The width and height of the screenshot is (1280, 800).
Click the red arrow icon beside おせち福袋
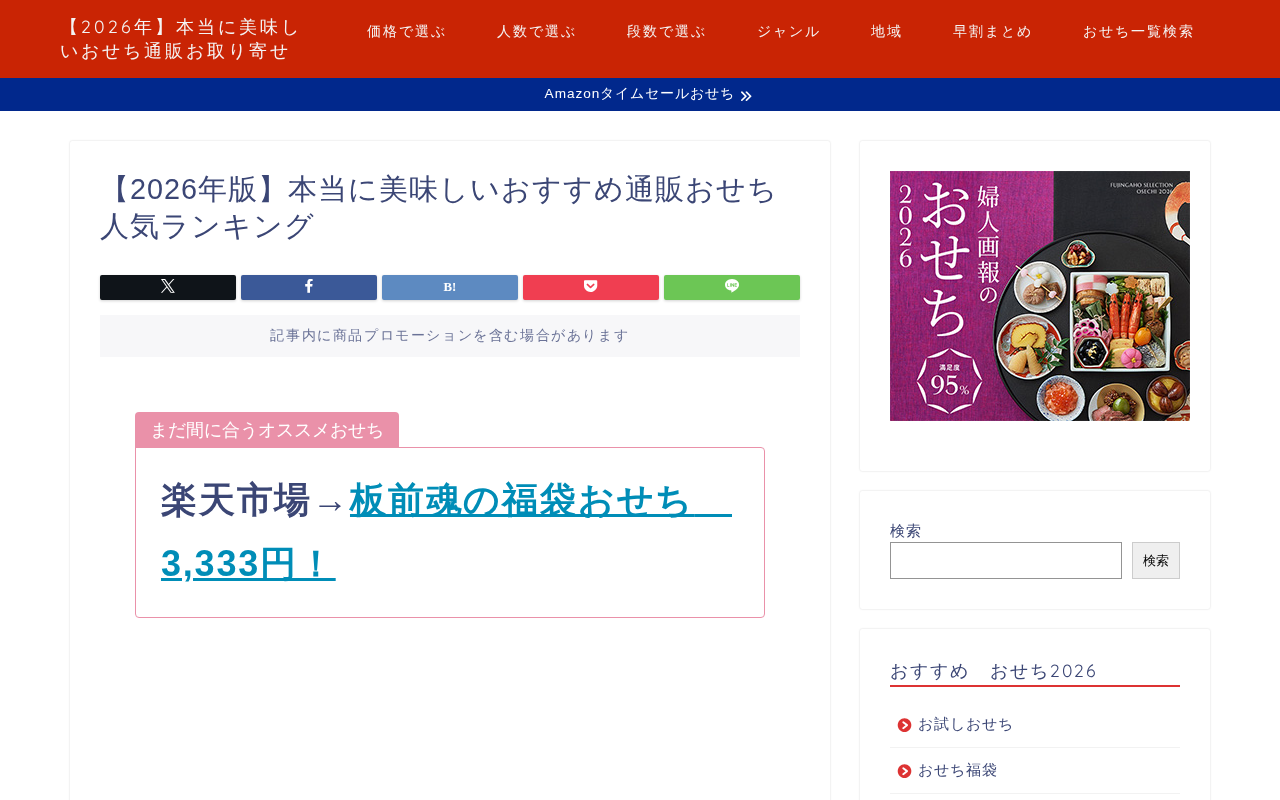[904, 771]
